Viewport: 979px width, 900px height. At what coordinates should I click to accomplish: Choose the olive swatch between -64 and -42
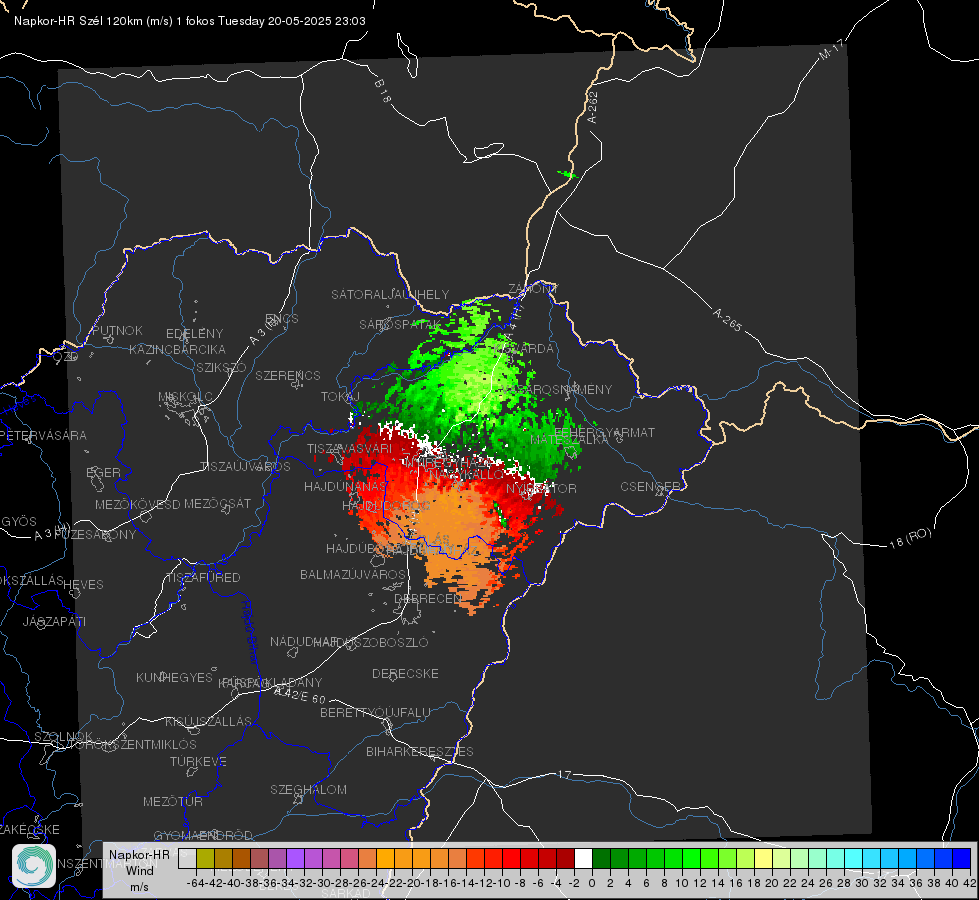coord(205,859)
